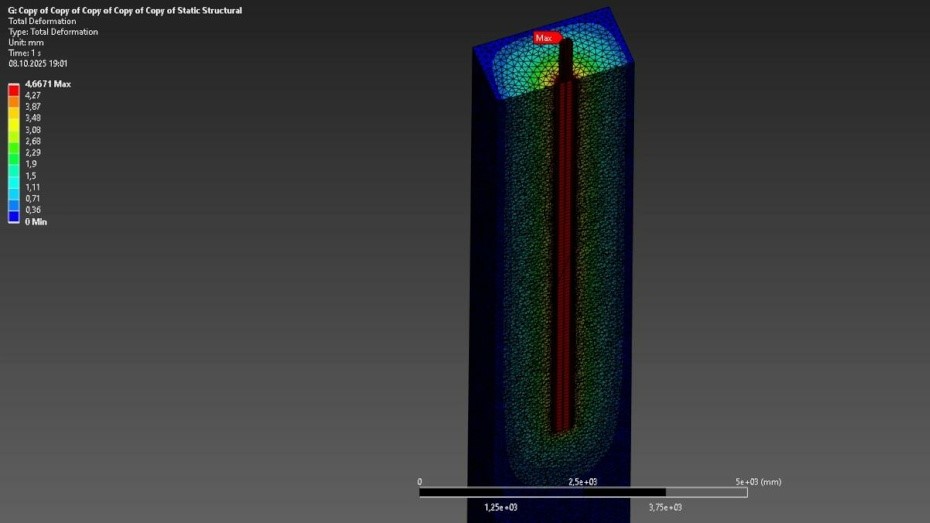Click the 3,08 legend value label
930x523 pixels.
point(32,130)
